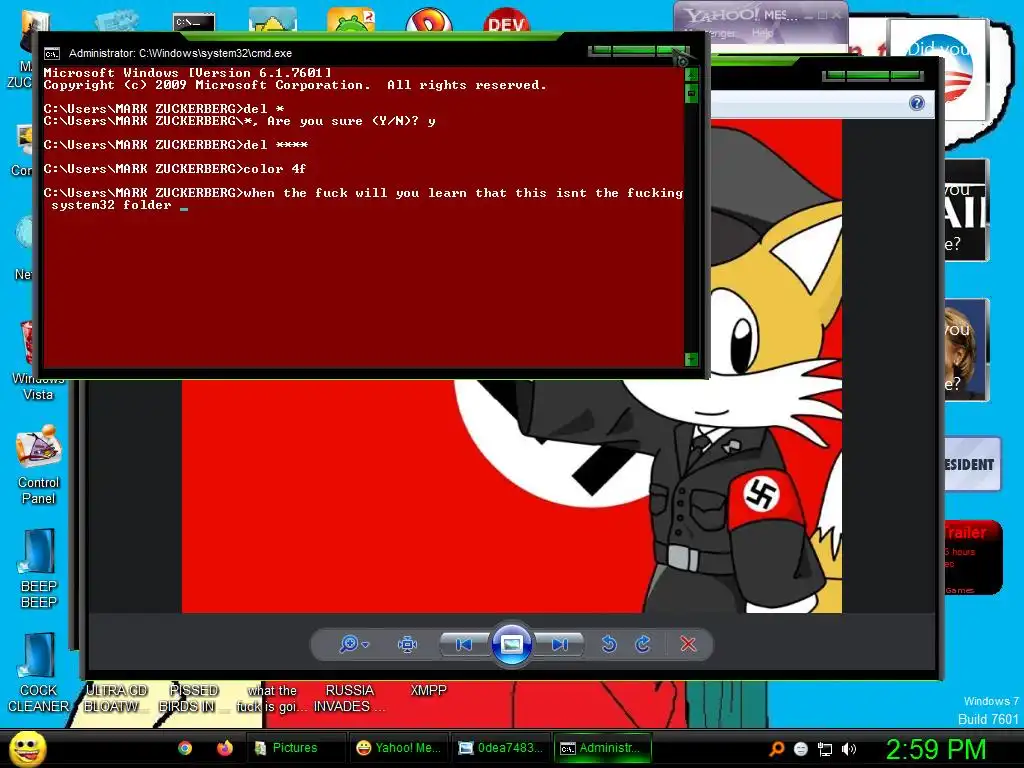Click the smiley face Start button
Image resolution: width=1024 pixels, height=768 pixels.
coord(27,748)
